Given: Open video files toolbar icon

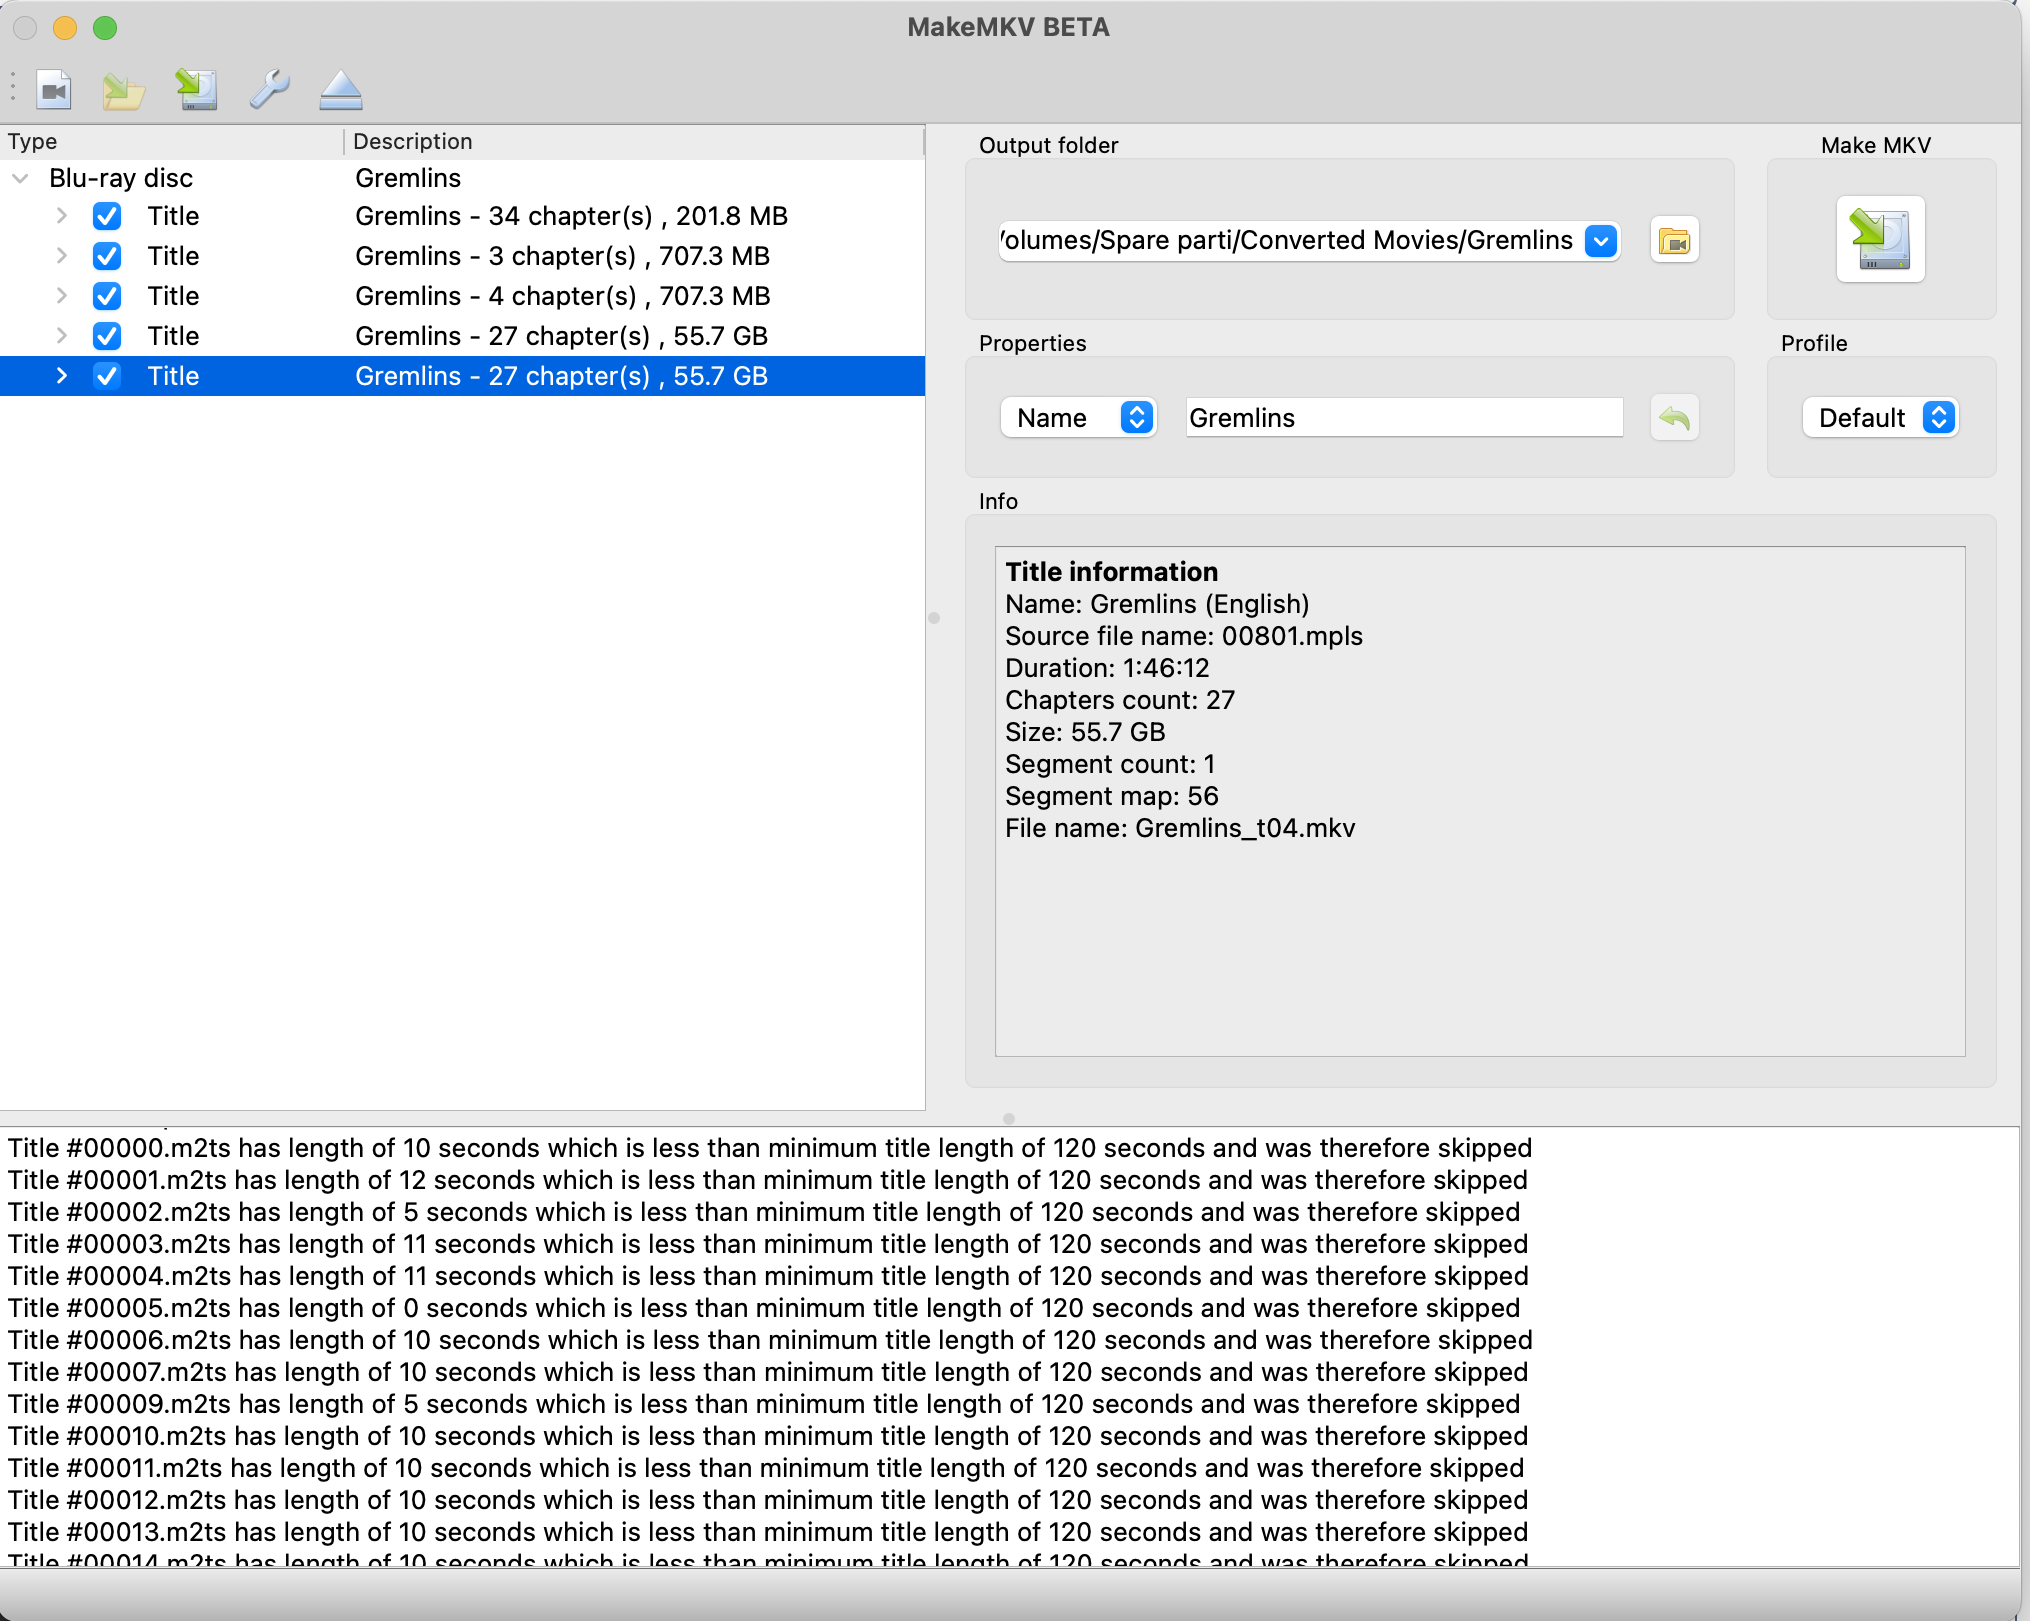Looking at the screenshot, I should coord(54,90).
